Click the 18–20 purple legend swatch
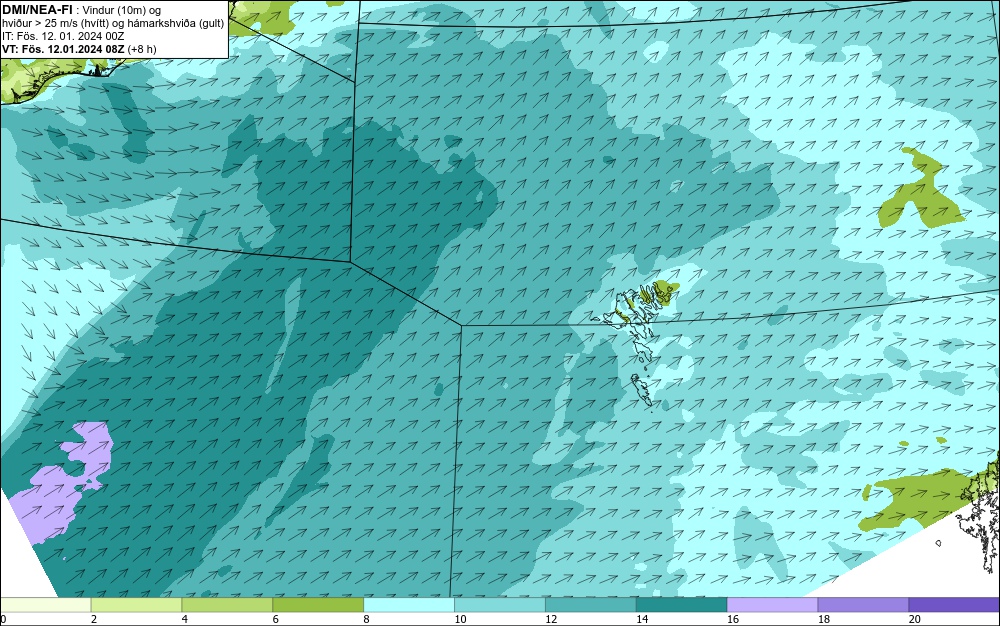This screenshot has height=626, width=1000. pyautogui.click(x=864, y=605)
